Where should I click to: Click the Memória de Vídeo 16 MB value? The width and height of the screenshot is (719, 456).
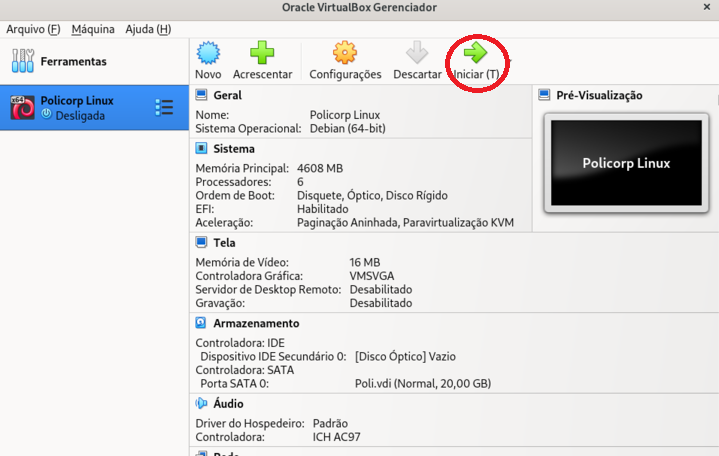365,262
